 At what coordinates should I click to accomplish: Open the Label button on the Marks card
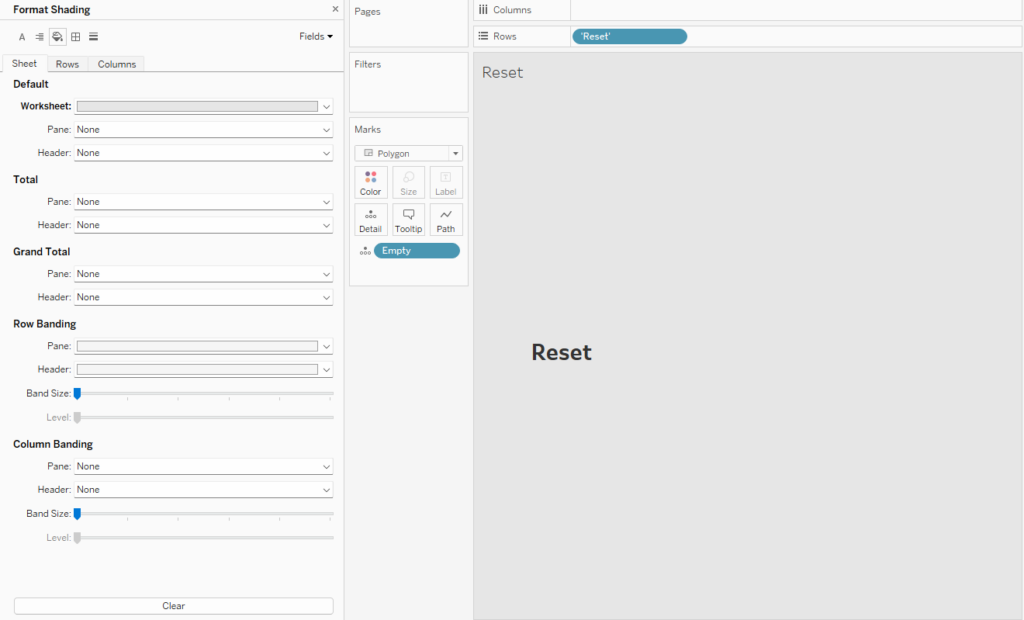click(445, 182)
